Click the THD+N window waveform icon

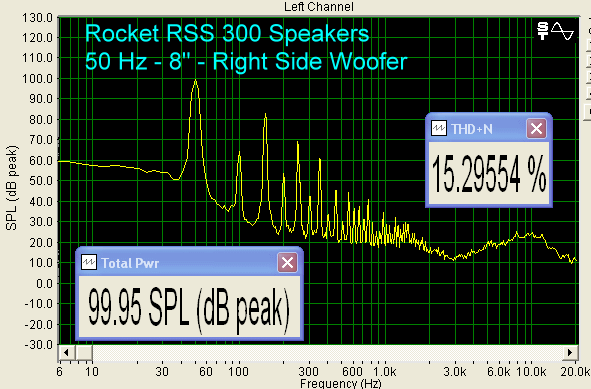439,129
